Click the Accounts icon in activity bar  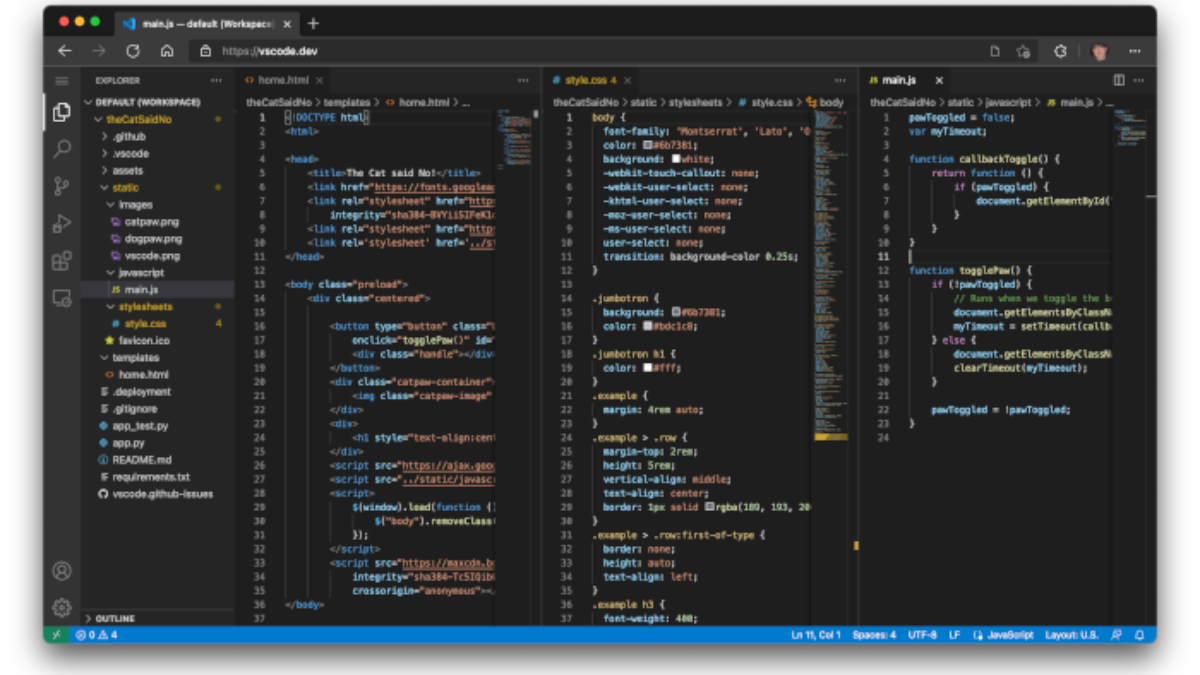[x=62, y=571]
